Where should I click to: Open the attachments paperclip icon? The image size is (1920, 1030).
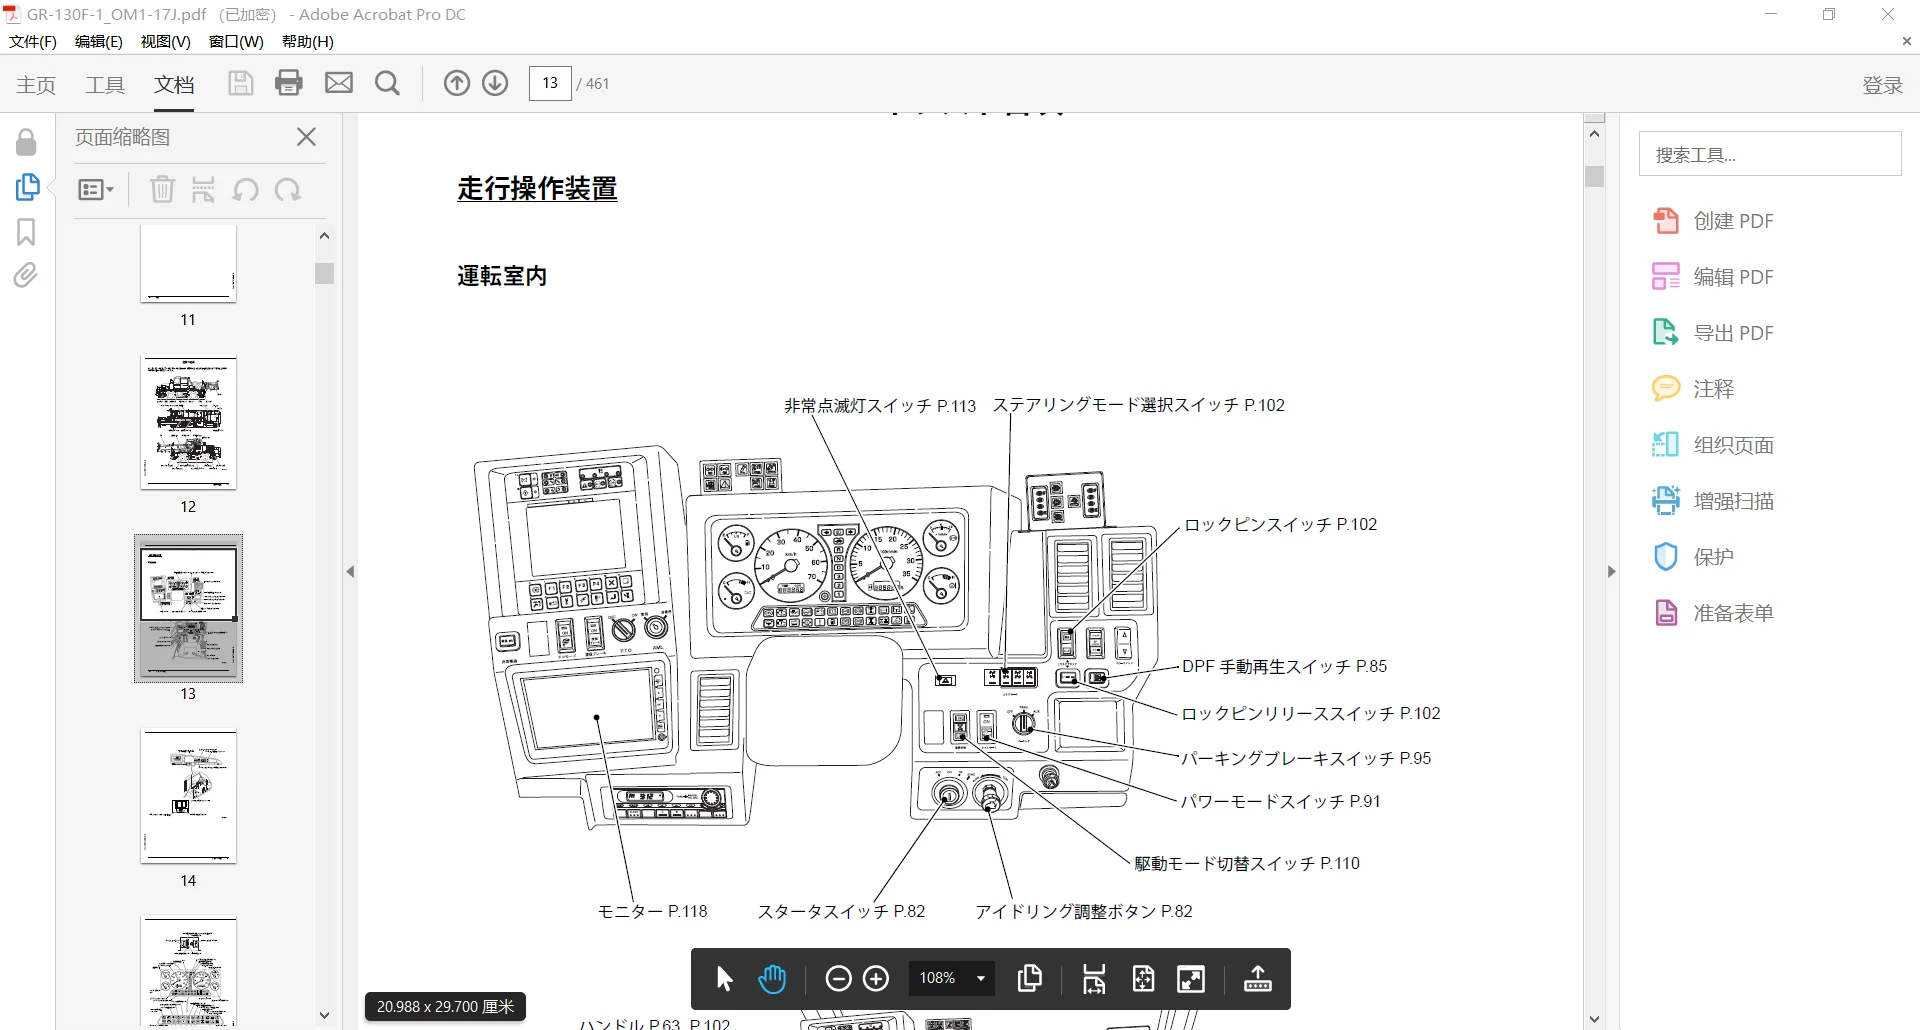click(x=26, y=275)
